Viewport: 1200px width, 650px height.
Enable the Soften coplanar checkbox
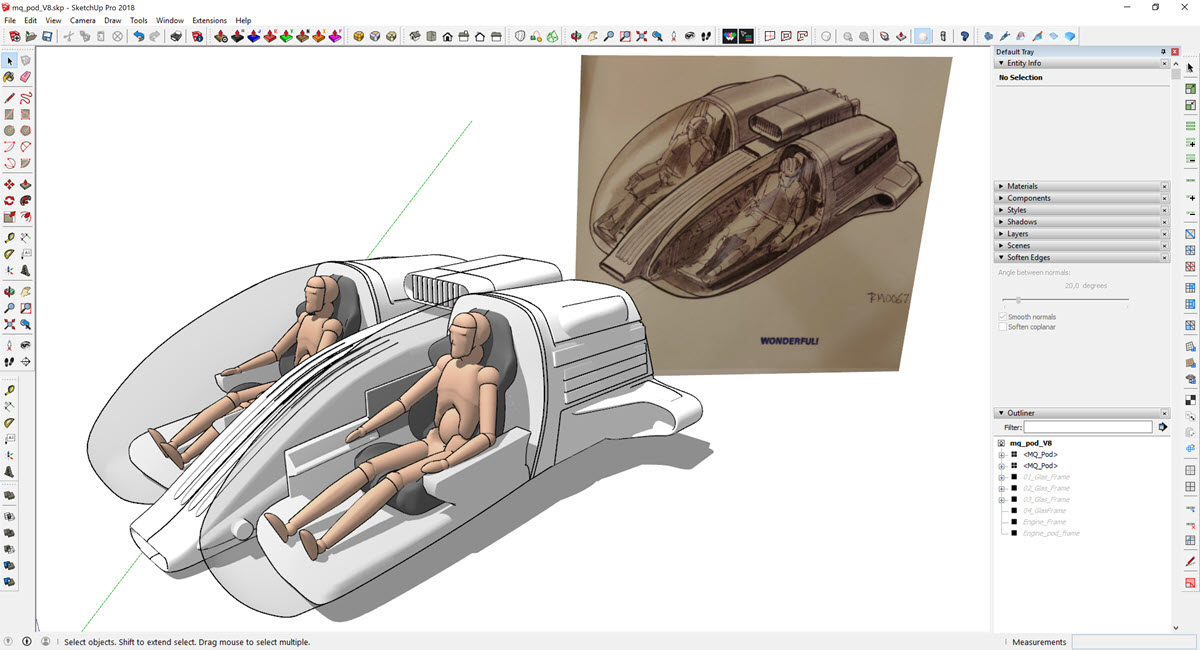(1003, 327)
